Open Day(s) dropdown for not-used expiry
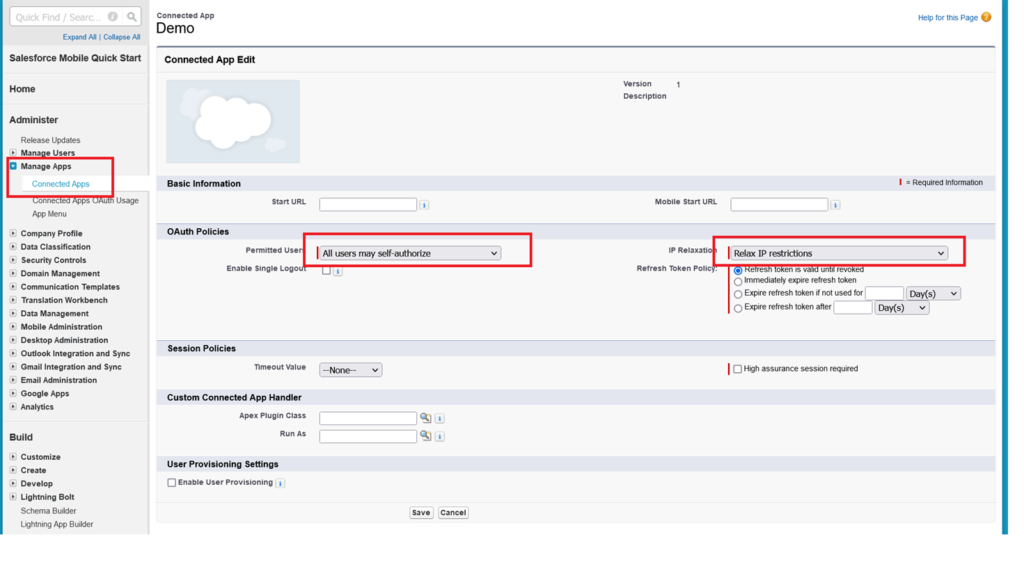 (x=933, y=294)
